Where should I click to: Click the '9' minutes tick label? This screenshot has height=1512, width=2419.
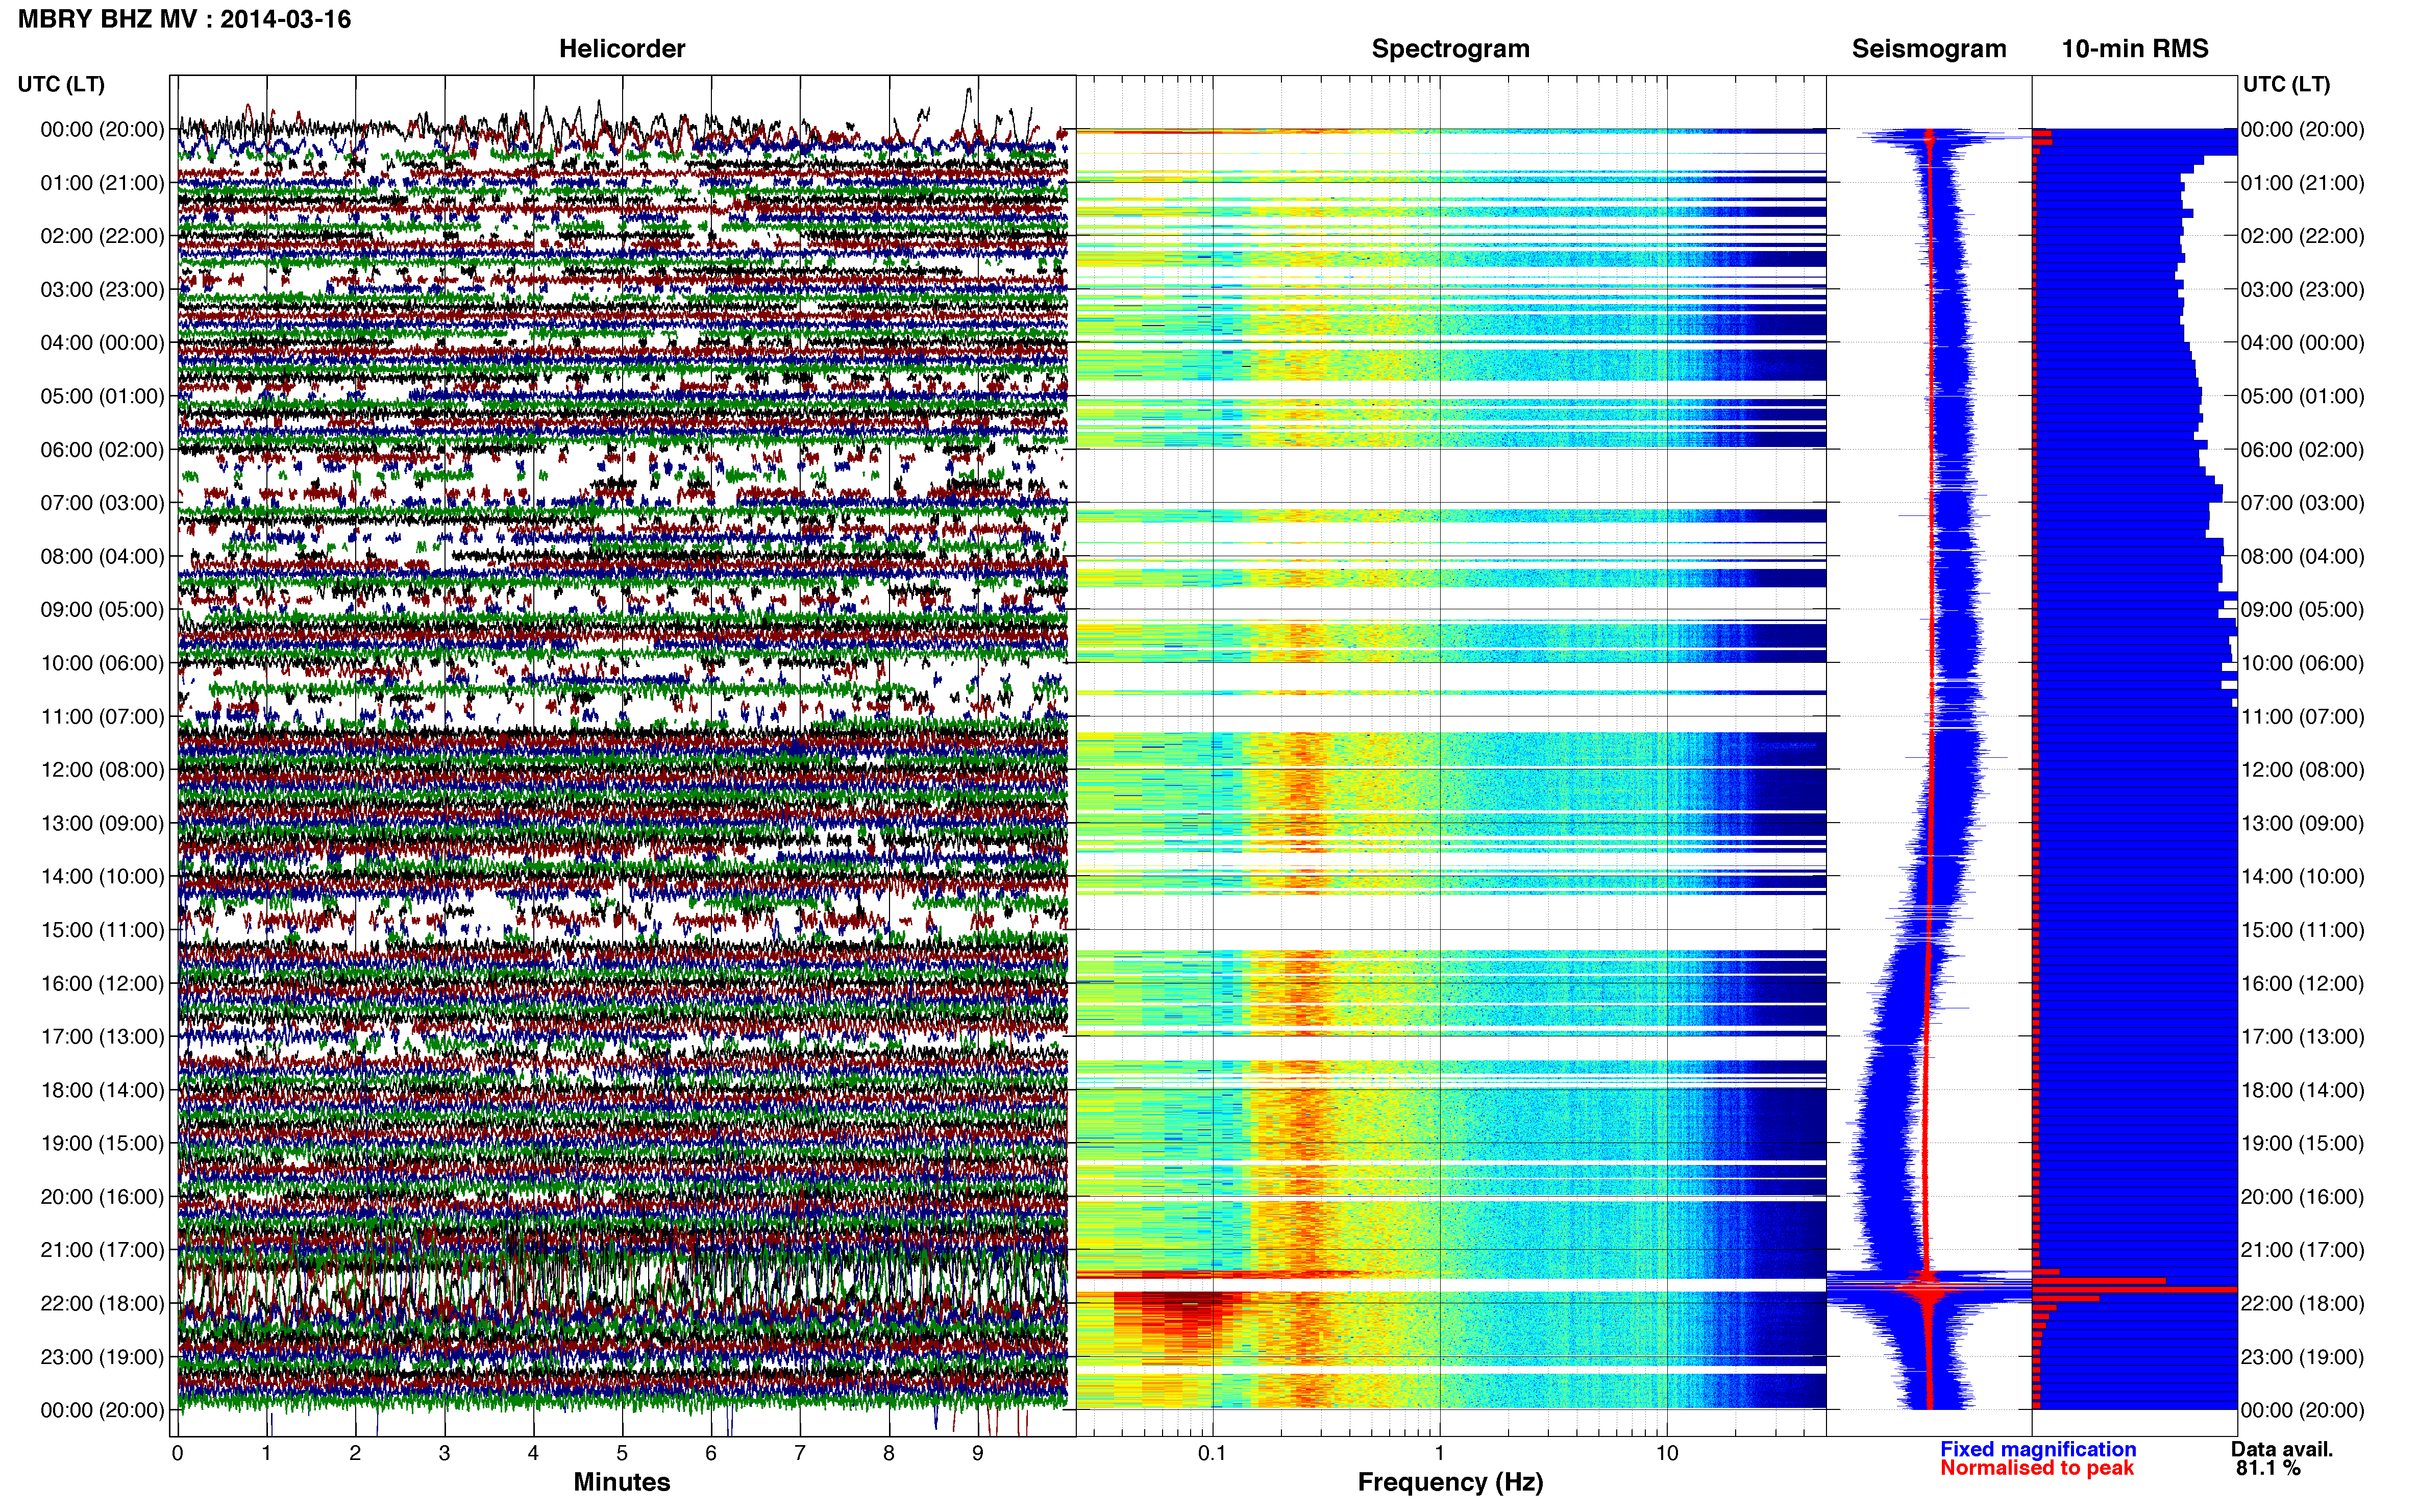[x=978, y=1453]
